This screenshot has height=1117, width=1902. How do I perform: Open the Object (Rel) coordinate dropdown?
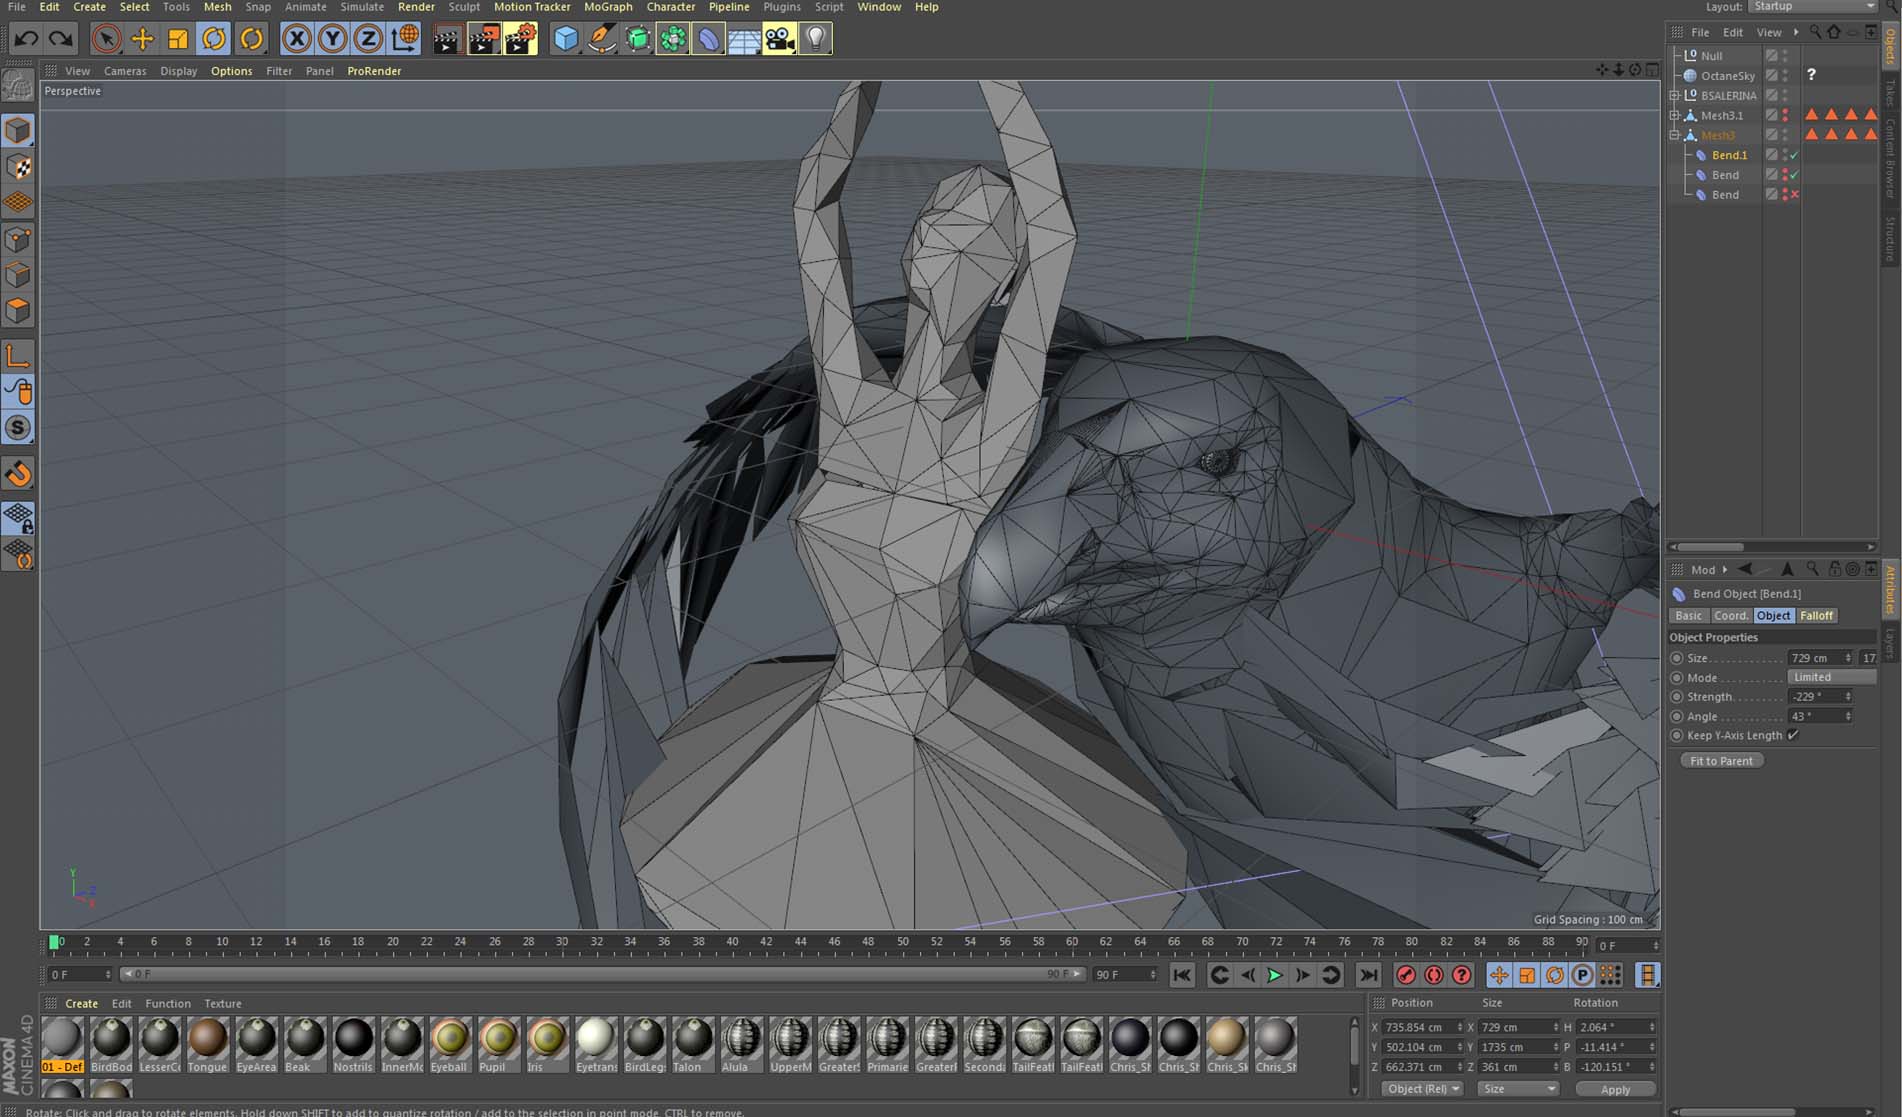[x=1423, y=1088]
